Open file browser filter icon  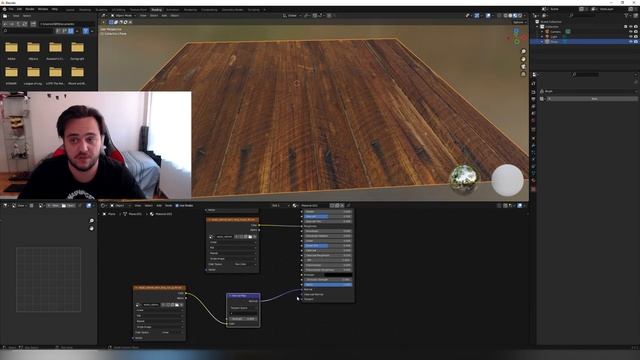[x=86, y=31]
